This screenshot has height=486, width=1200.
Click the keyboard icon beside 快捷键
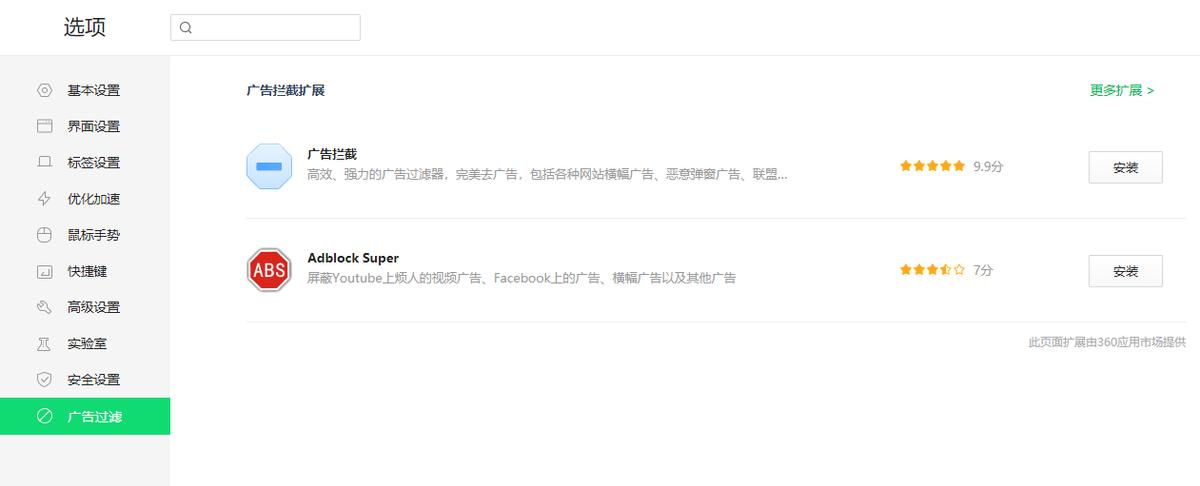tap(44, 271)
